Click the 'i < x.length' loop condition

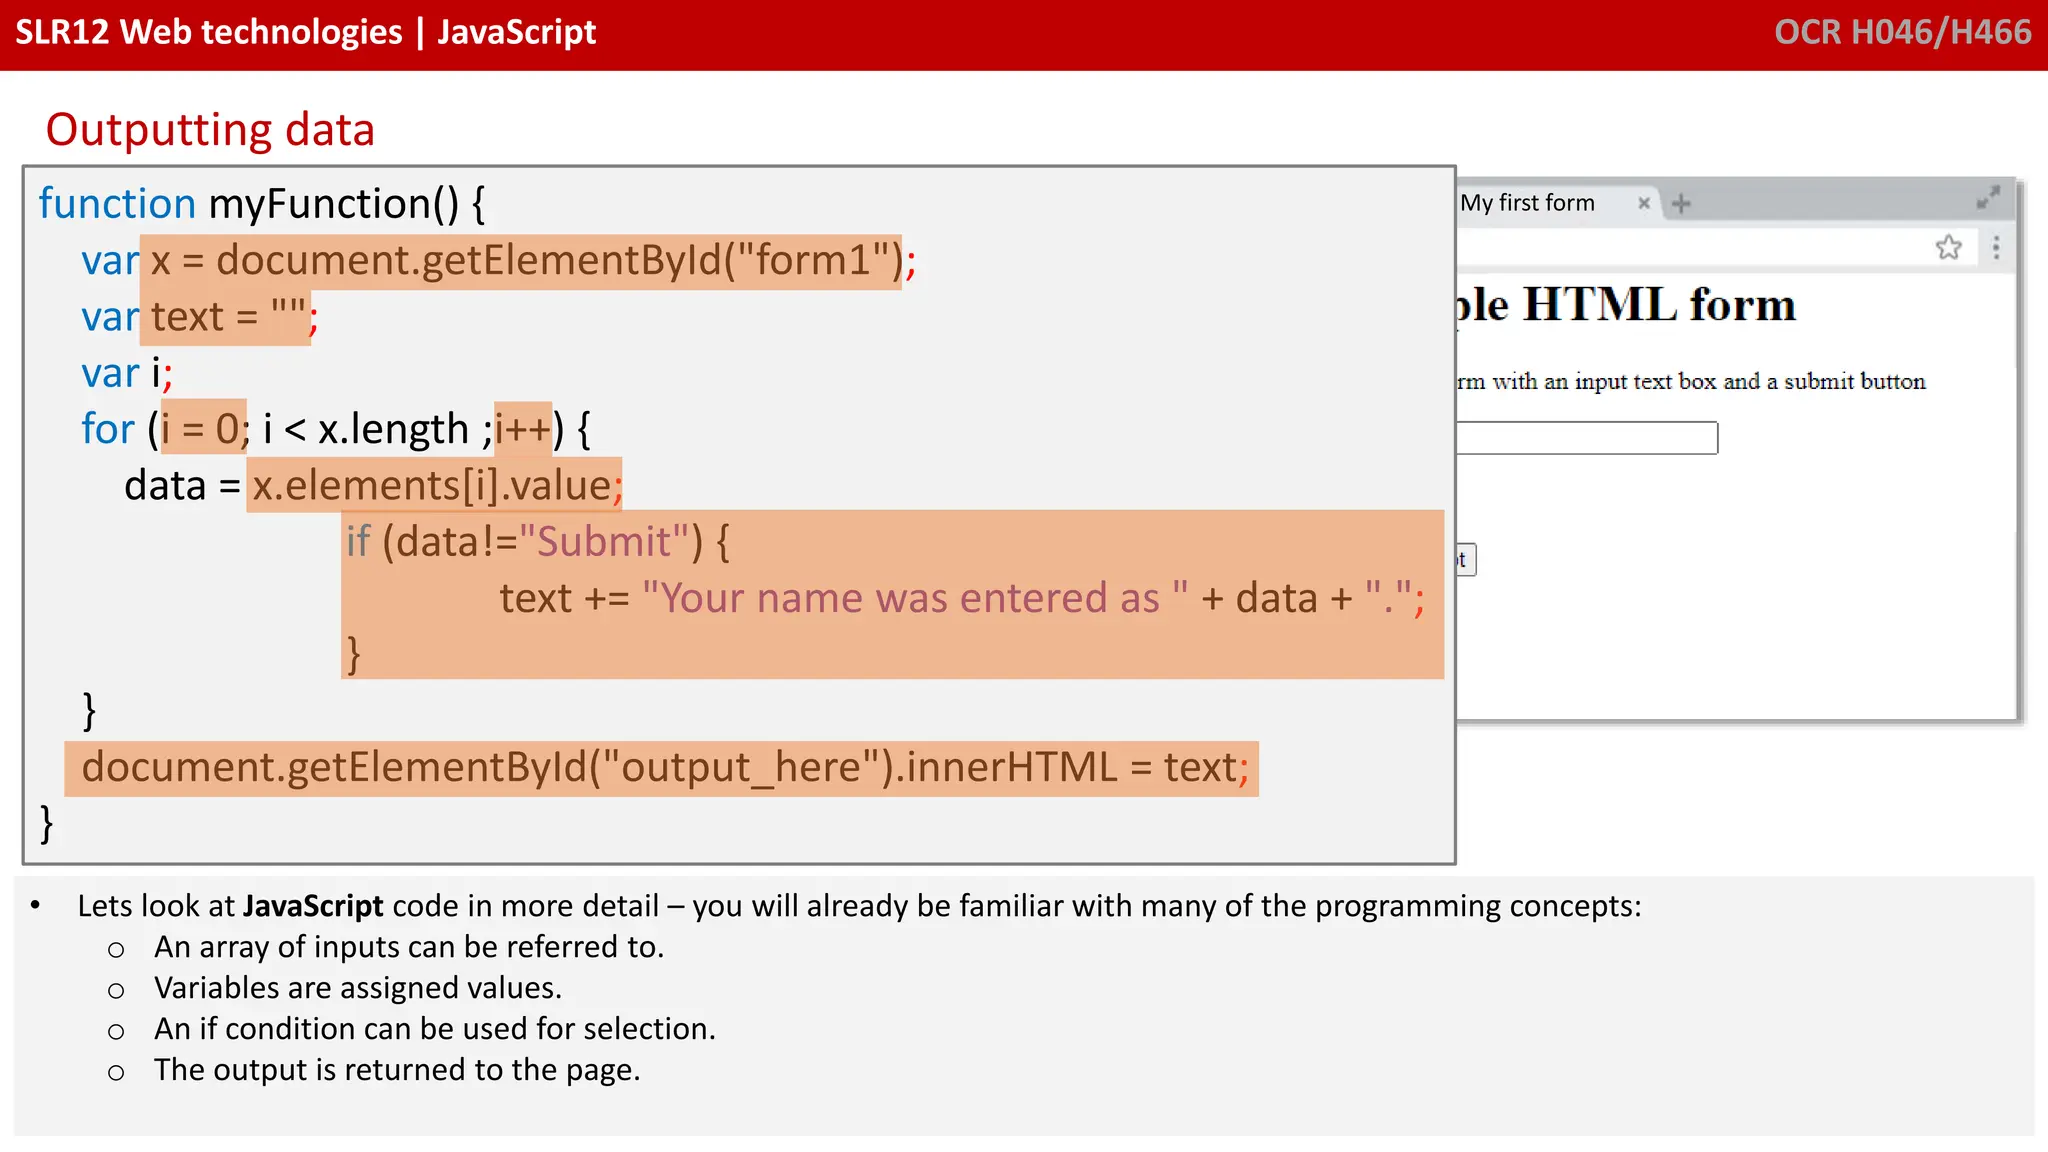pos(365,430)
